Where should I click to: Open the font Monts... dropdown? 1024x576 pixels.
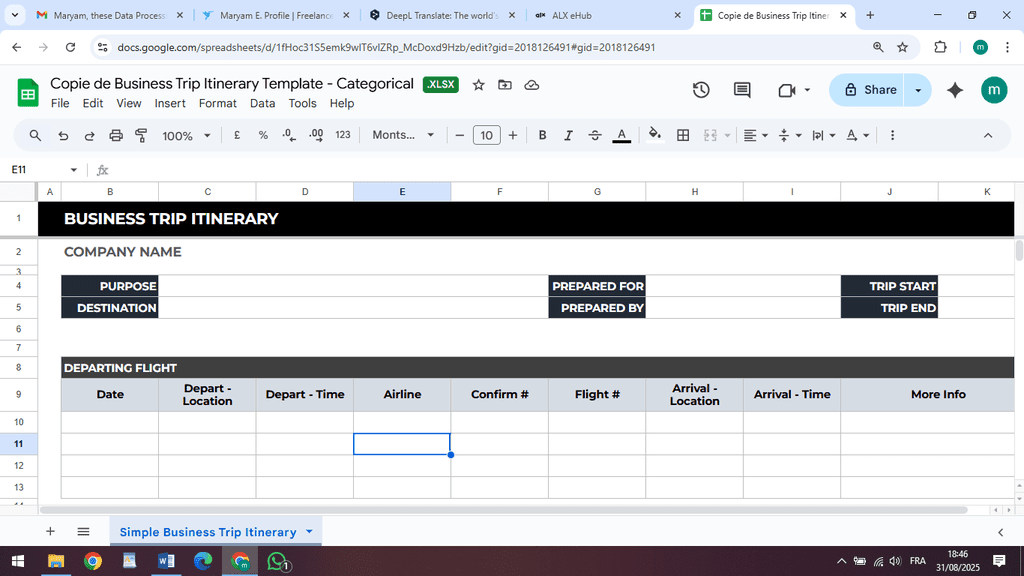coord(403,135)
